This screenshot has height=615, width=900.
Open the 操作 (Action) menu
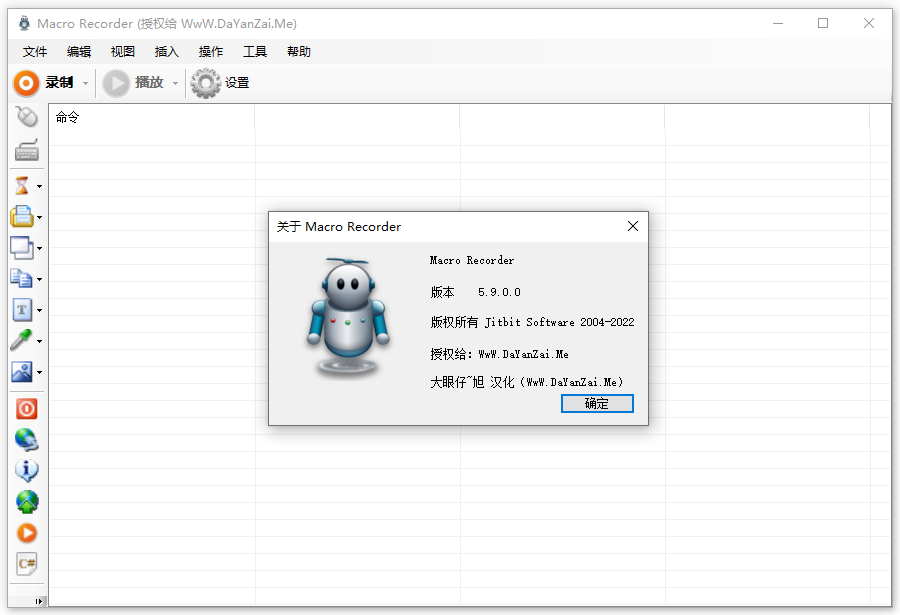[x=211, y=52]
